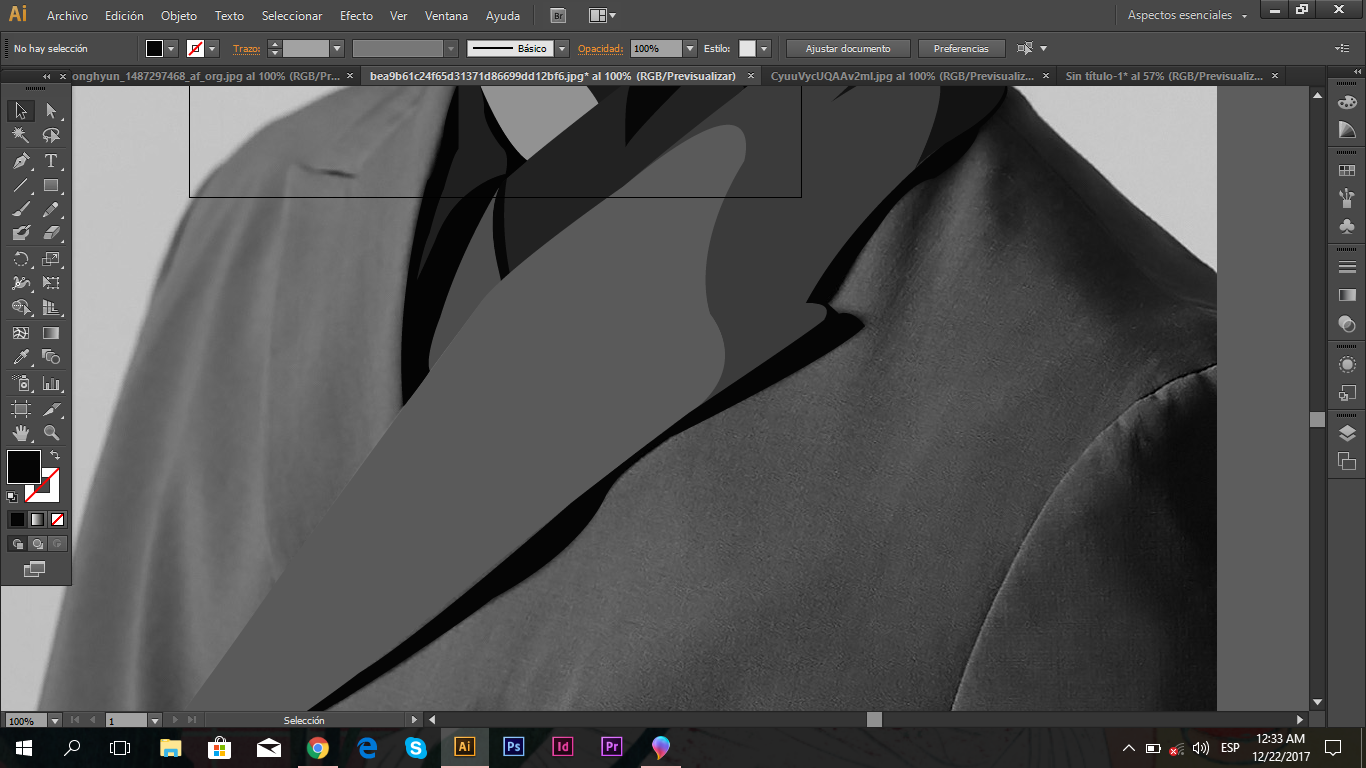Screen dimensions: 1366x768
Task: Select the Rectangle tool
Action: pos(51,185)
